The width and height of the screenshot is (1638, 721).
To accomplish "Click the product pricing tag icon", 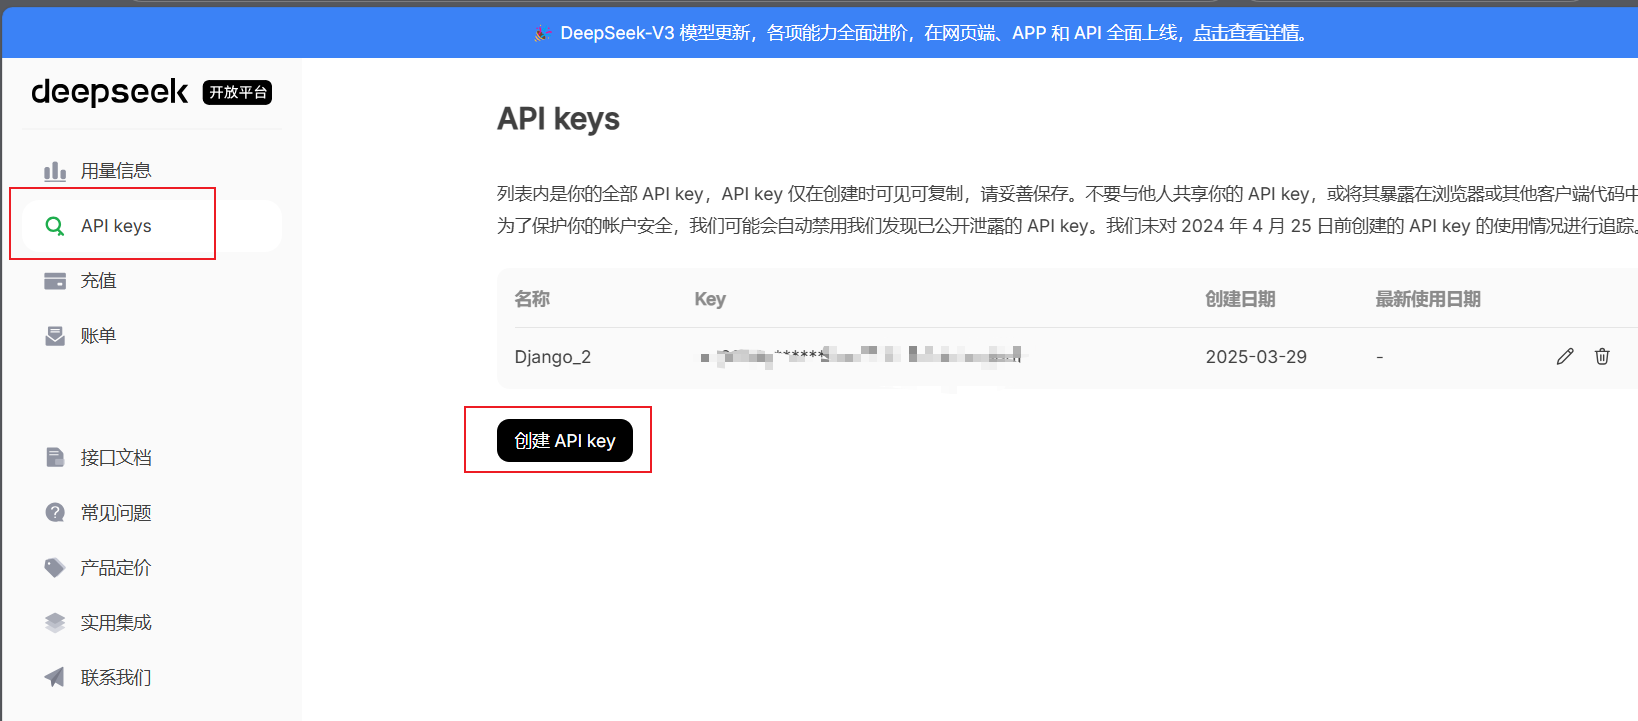I will [55, 568].
